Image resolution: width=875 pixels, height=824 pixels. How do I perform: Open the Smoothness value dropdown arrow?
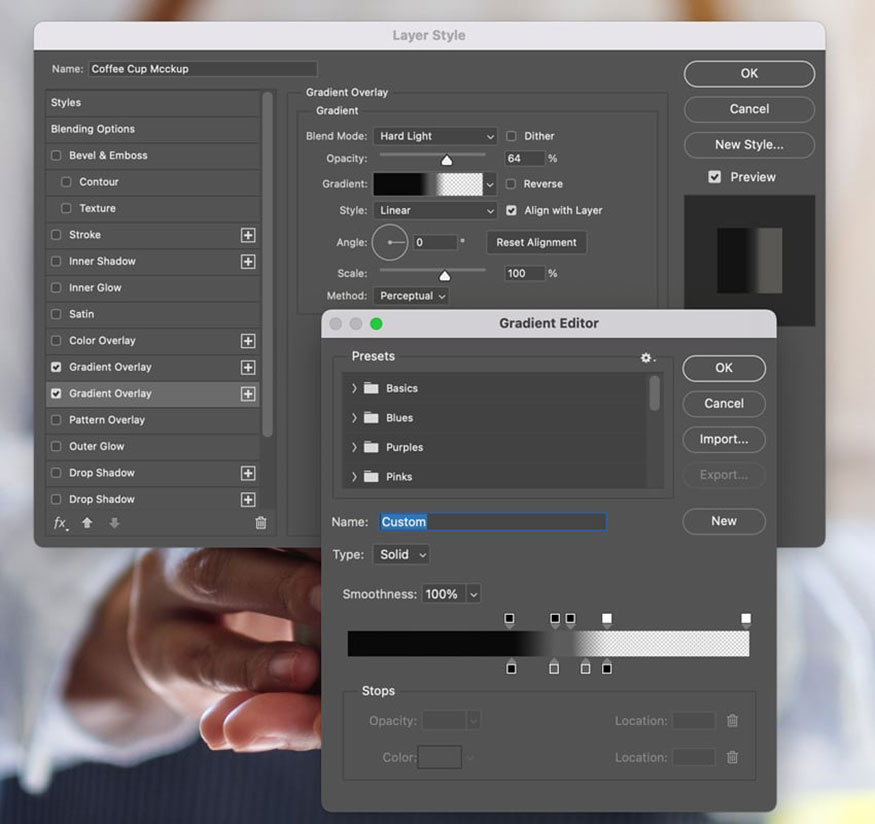tap(473, 594)
